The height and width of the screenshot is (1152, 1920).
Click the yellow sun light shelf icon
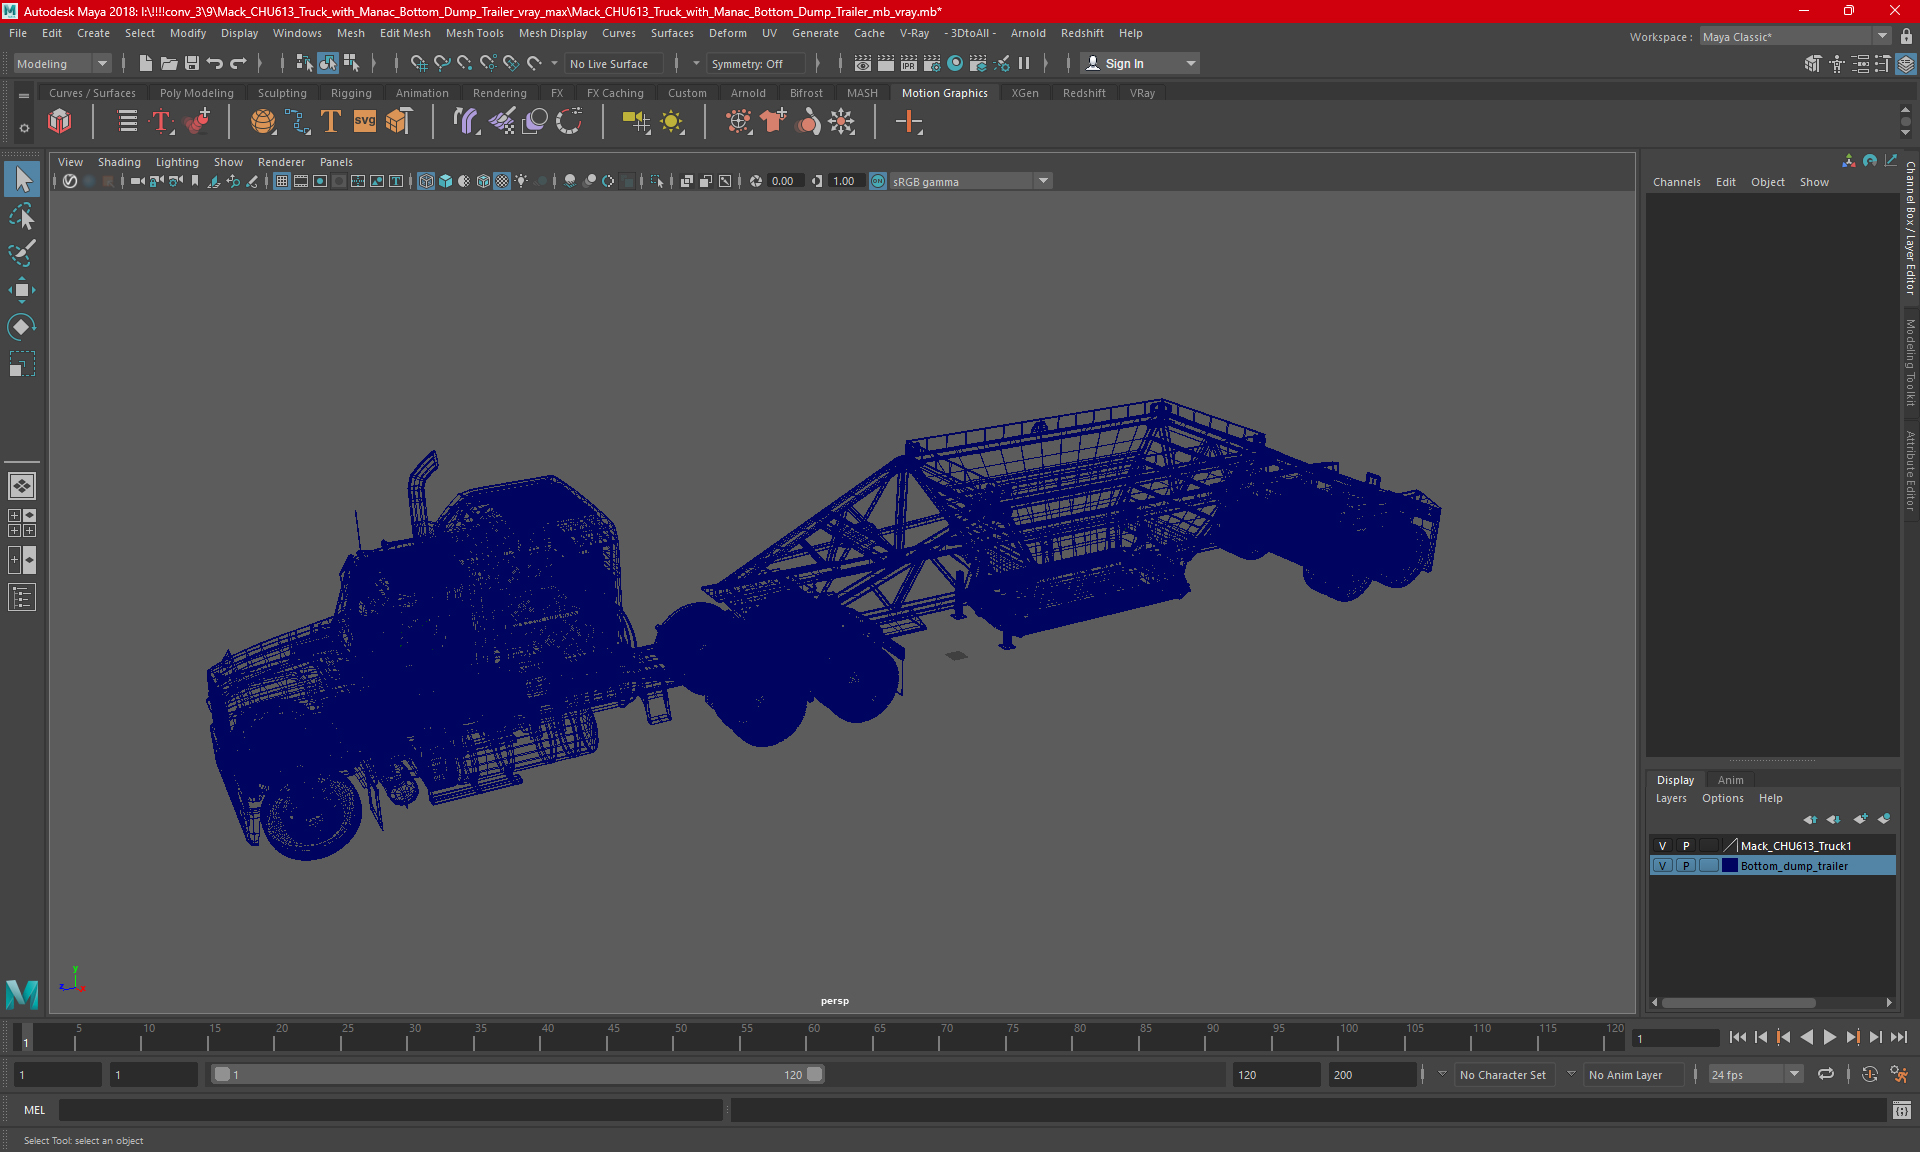[672, 122]
